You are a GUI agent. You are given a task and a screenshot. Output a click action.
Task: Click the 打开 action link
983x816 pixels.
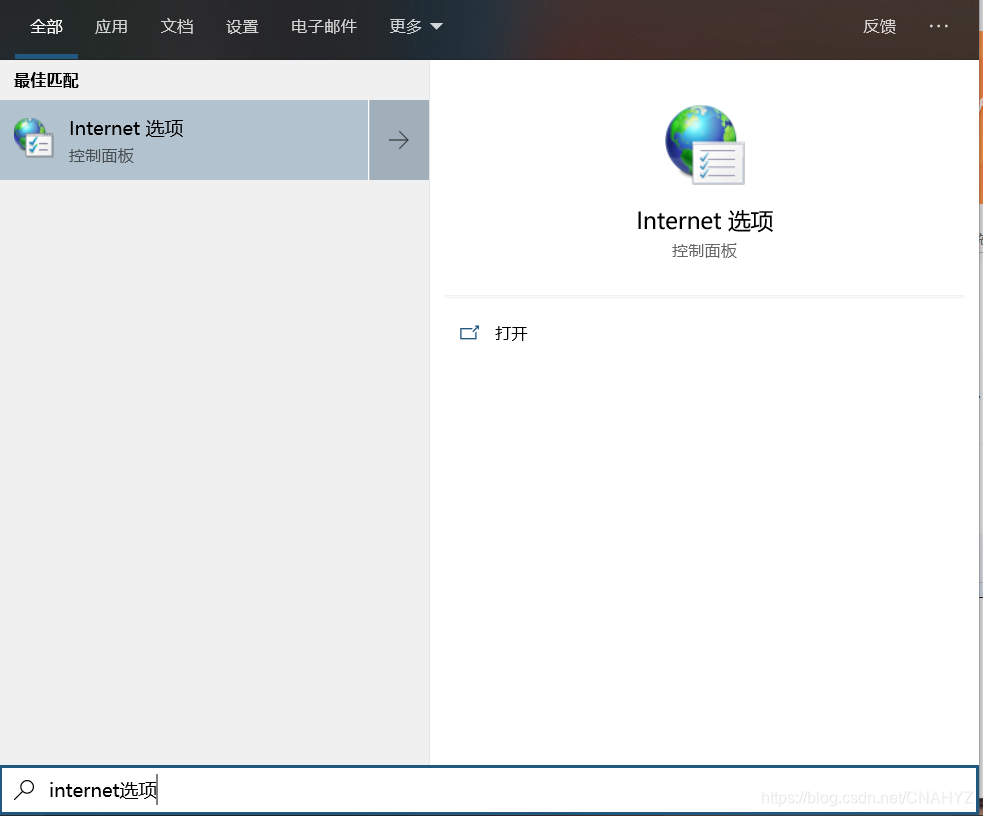point(511,333)
